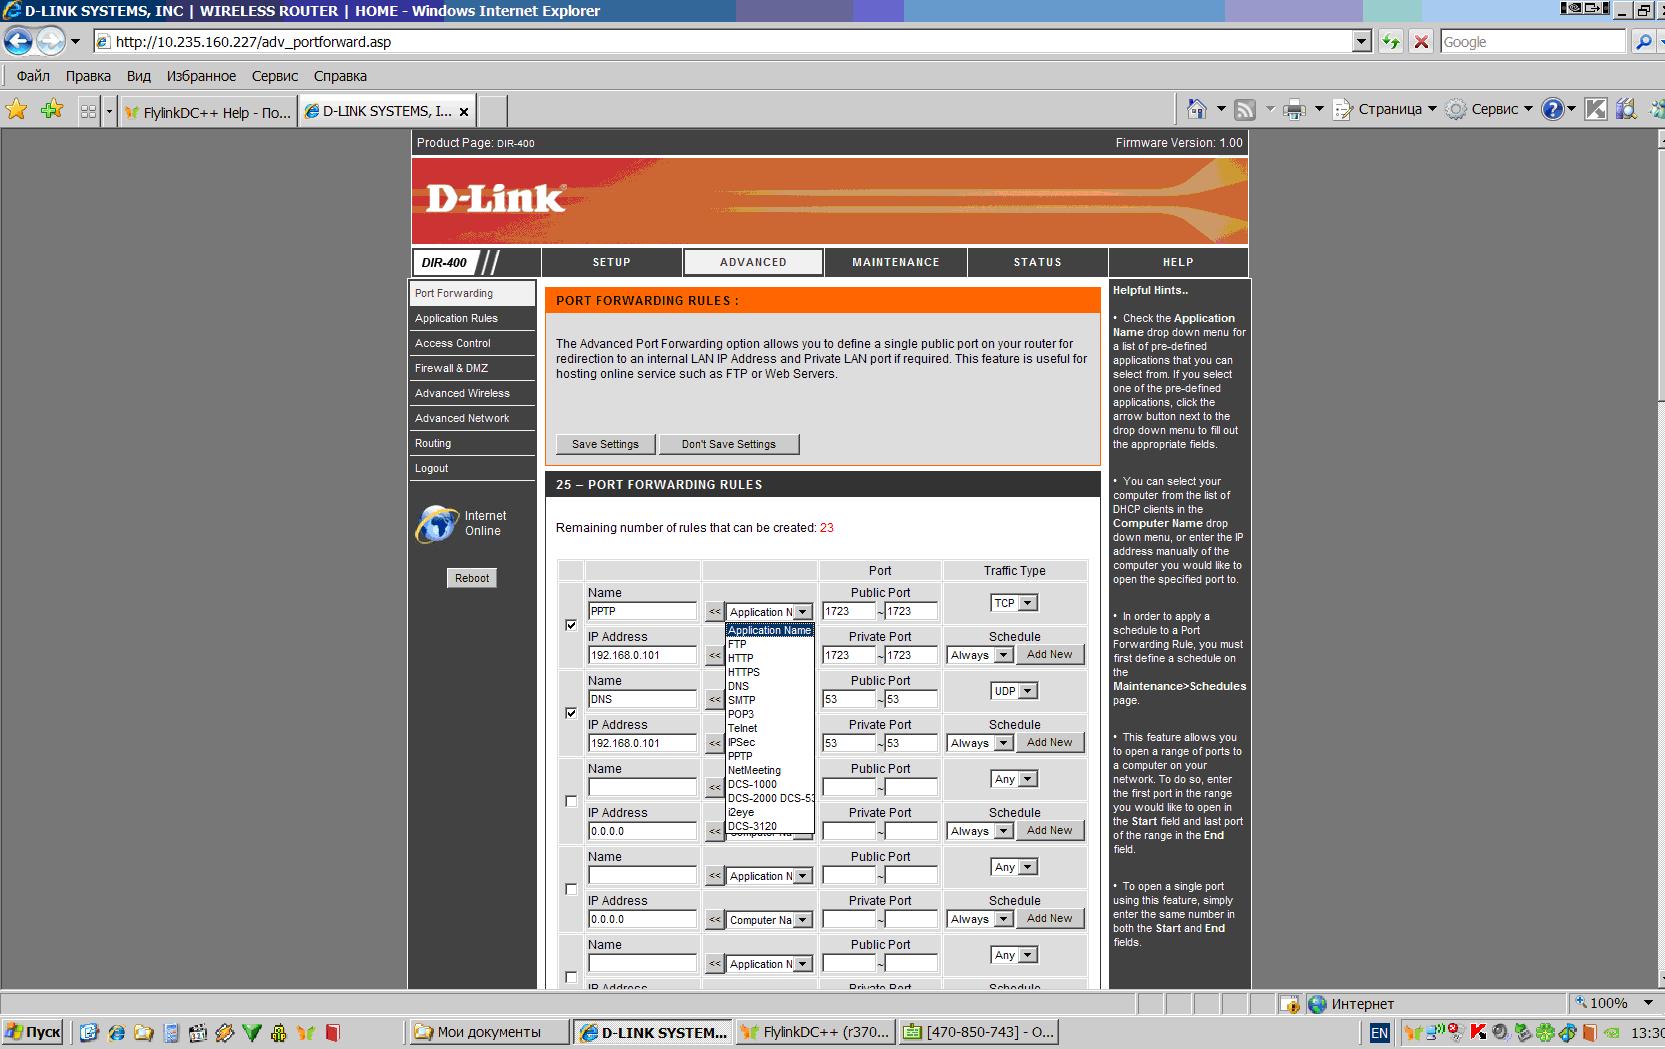
Task: Click the Пуск start button
Action: (x=33, y=1032)
